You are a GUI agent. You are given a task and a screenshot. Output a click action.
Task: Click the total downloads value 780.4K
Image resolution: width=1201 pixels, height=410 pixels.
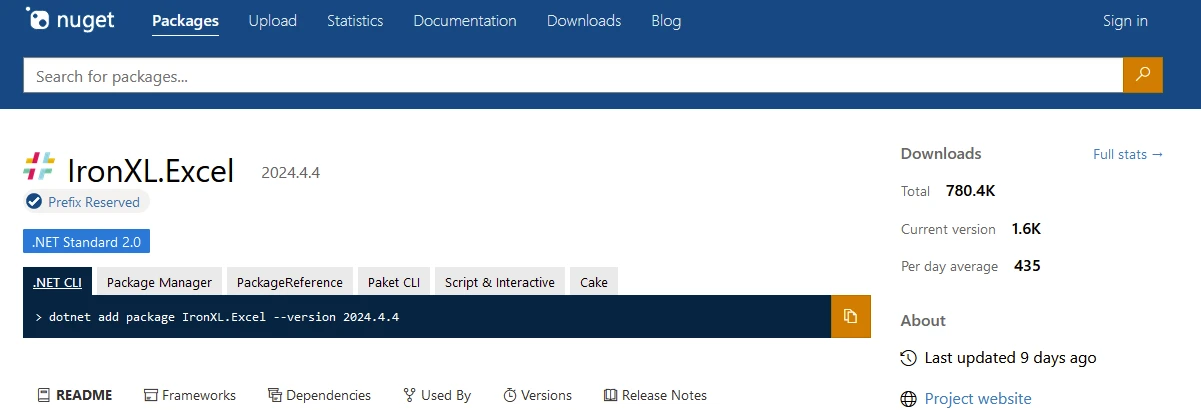click(970, 191)
